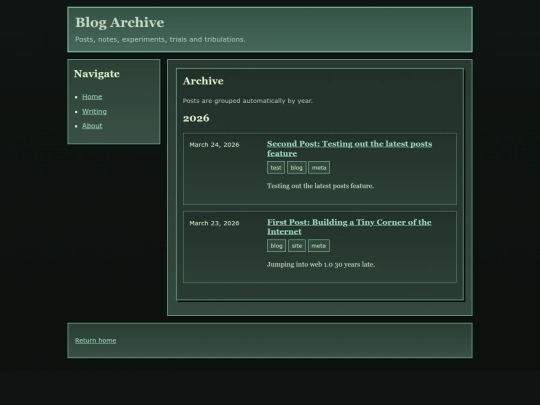Select the 'blog' tag on First Post

[x=276, y=246]
